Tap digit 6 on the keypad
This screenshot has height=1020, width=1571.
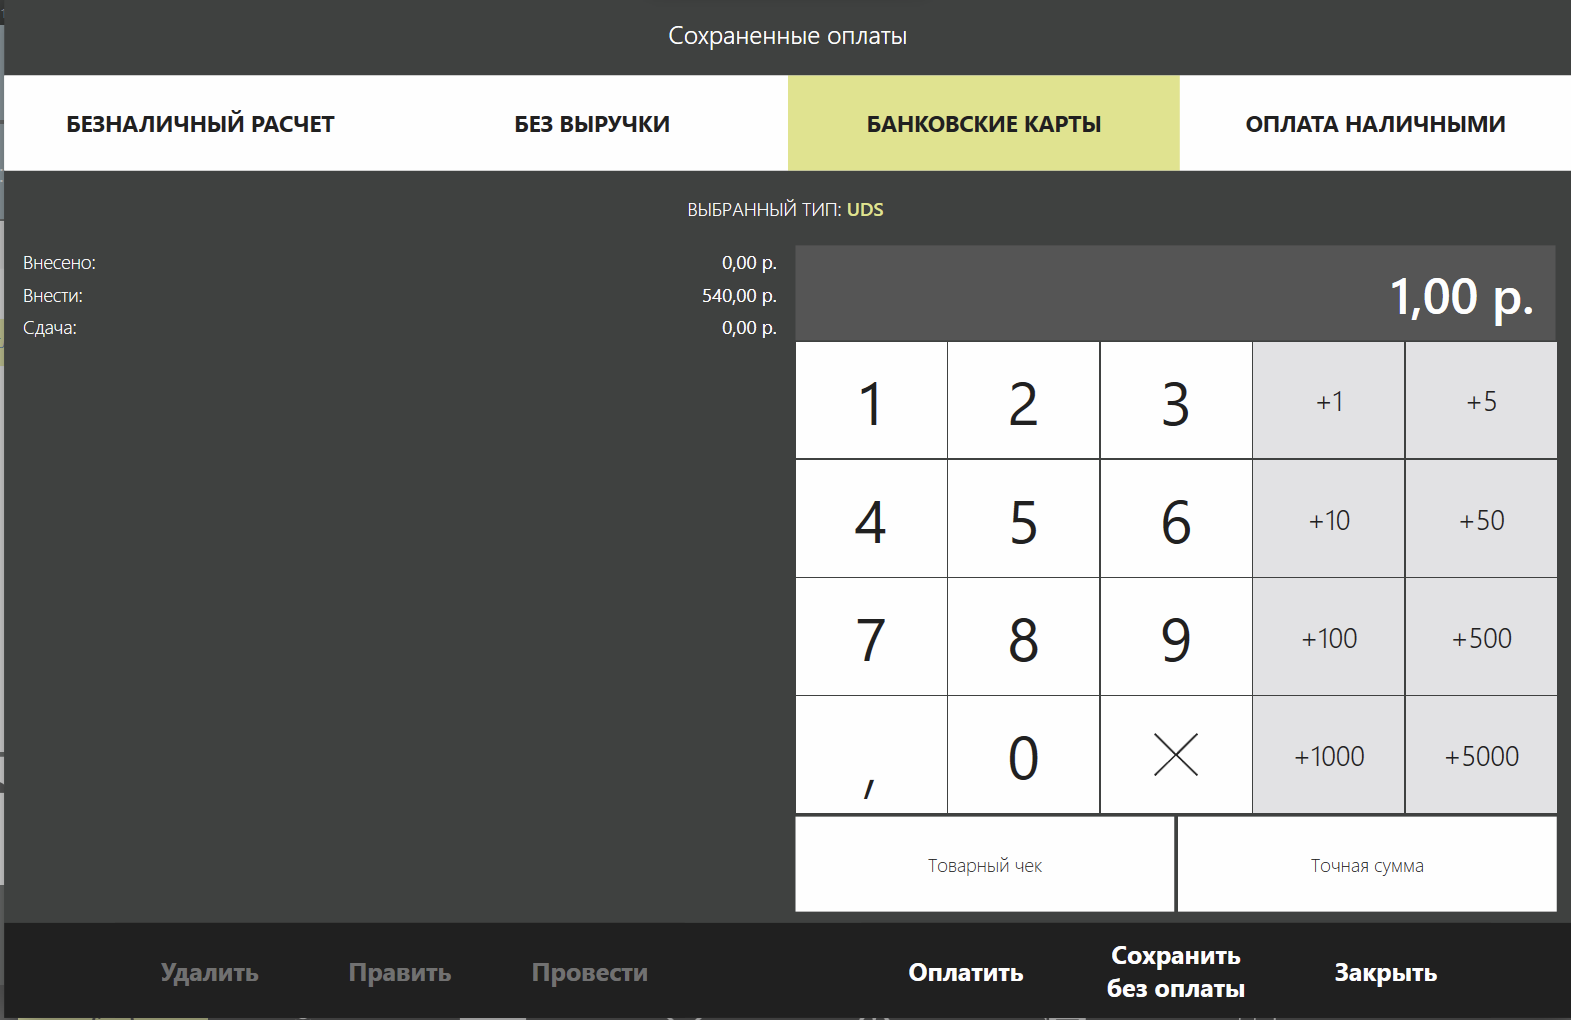(1176, 519)
